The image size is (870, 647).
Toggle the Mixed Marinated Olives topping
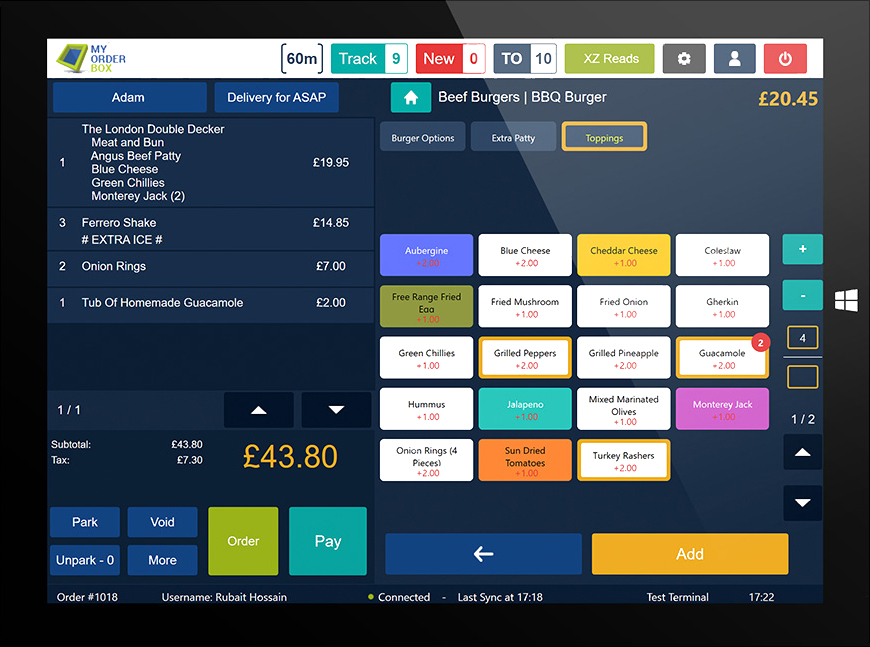624,409
